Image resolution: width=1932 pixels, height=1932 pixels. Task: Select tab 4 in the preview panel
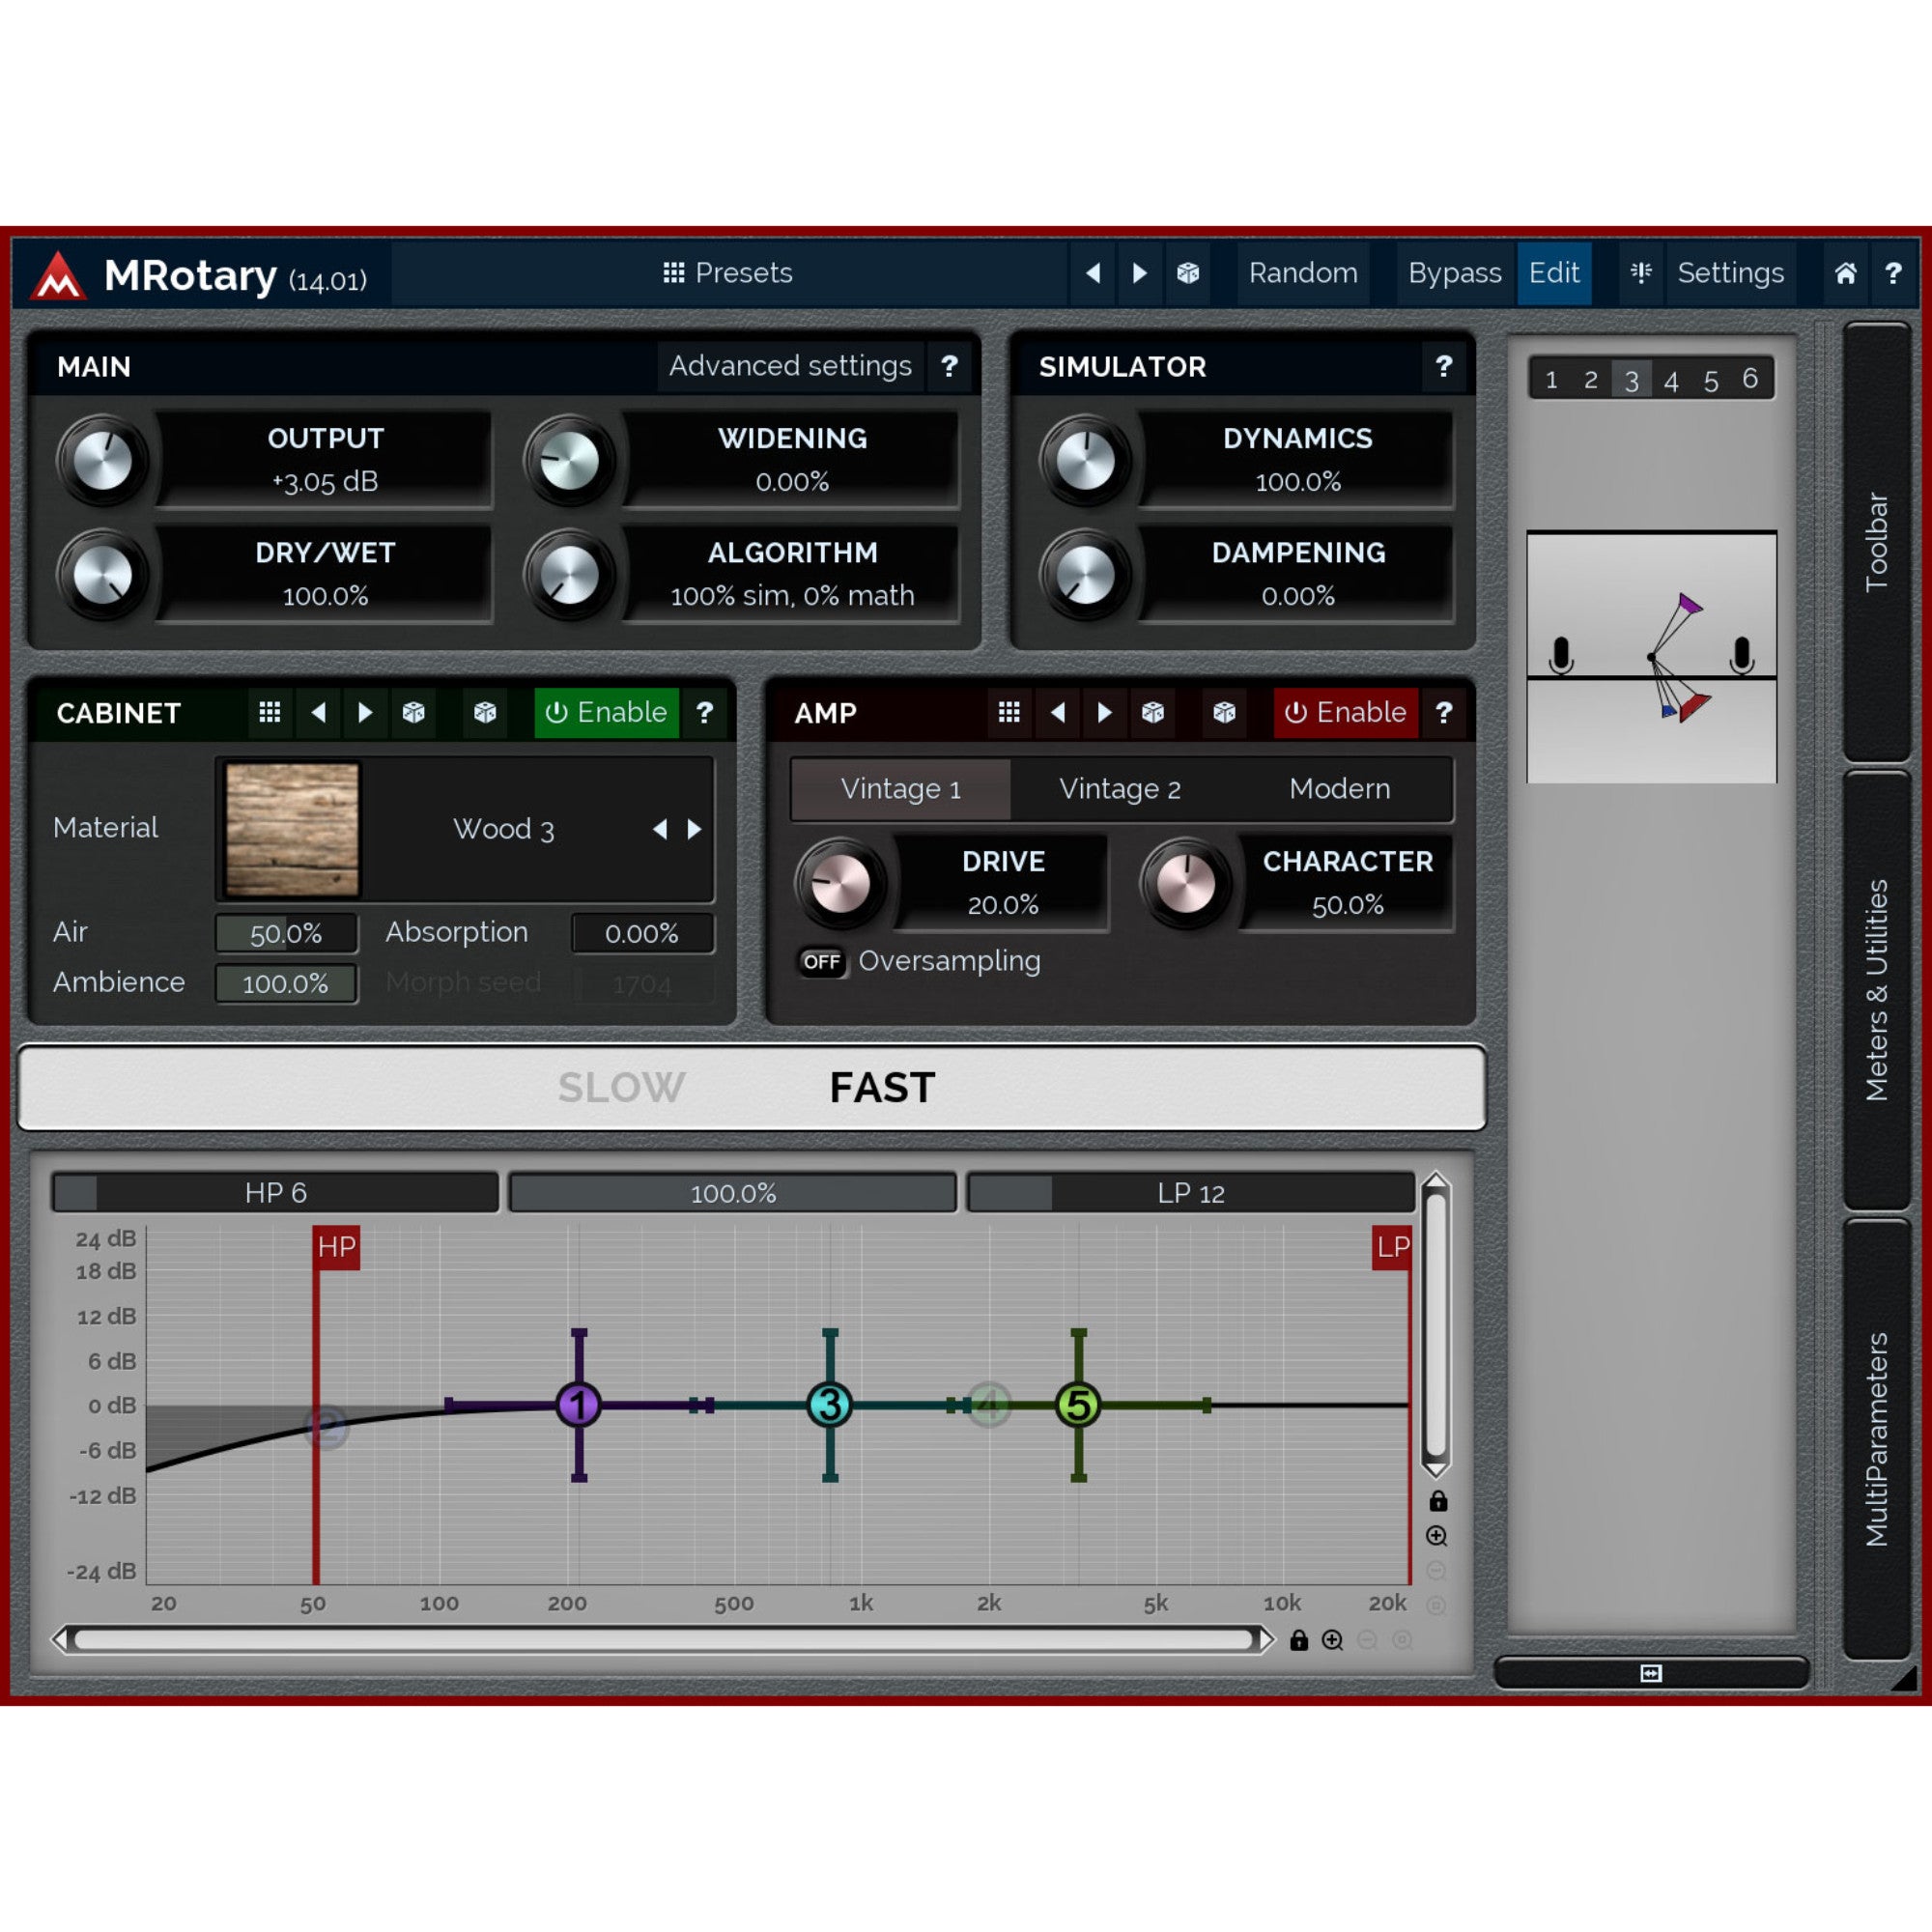[x=1671, y=380]
